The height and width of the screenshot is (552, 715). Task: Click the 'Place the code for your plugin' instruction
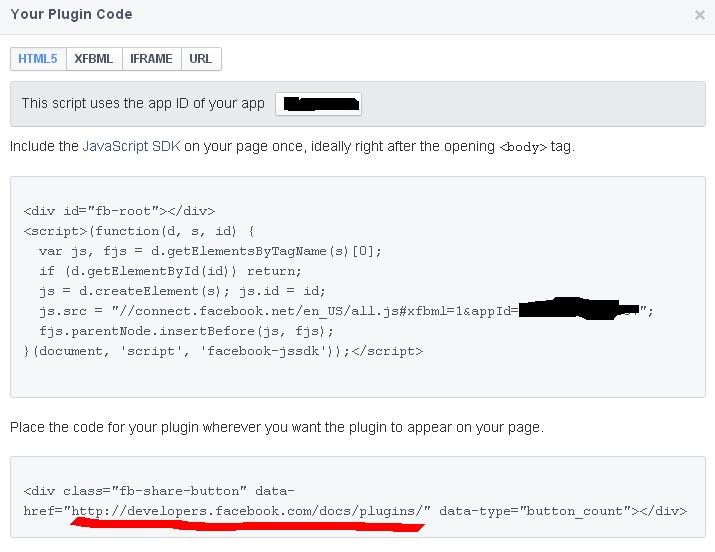pyautogui.click(x=277, y=427)
